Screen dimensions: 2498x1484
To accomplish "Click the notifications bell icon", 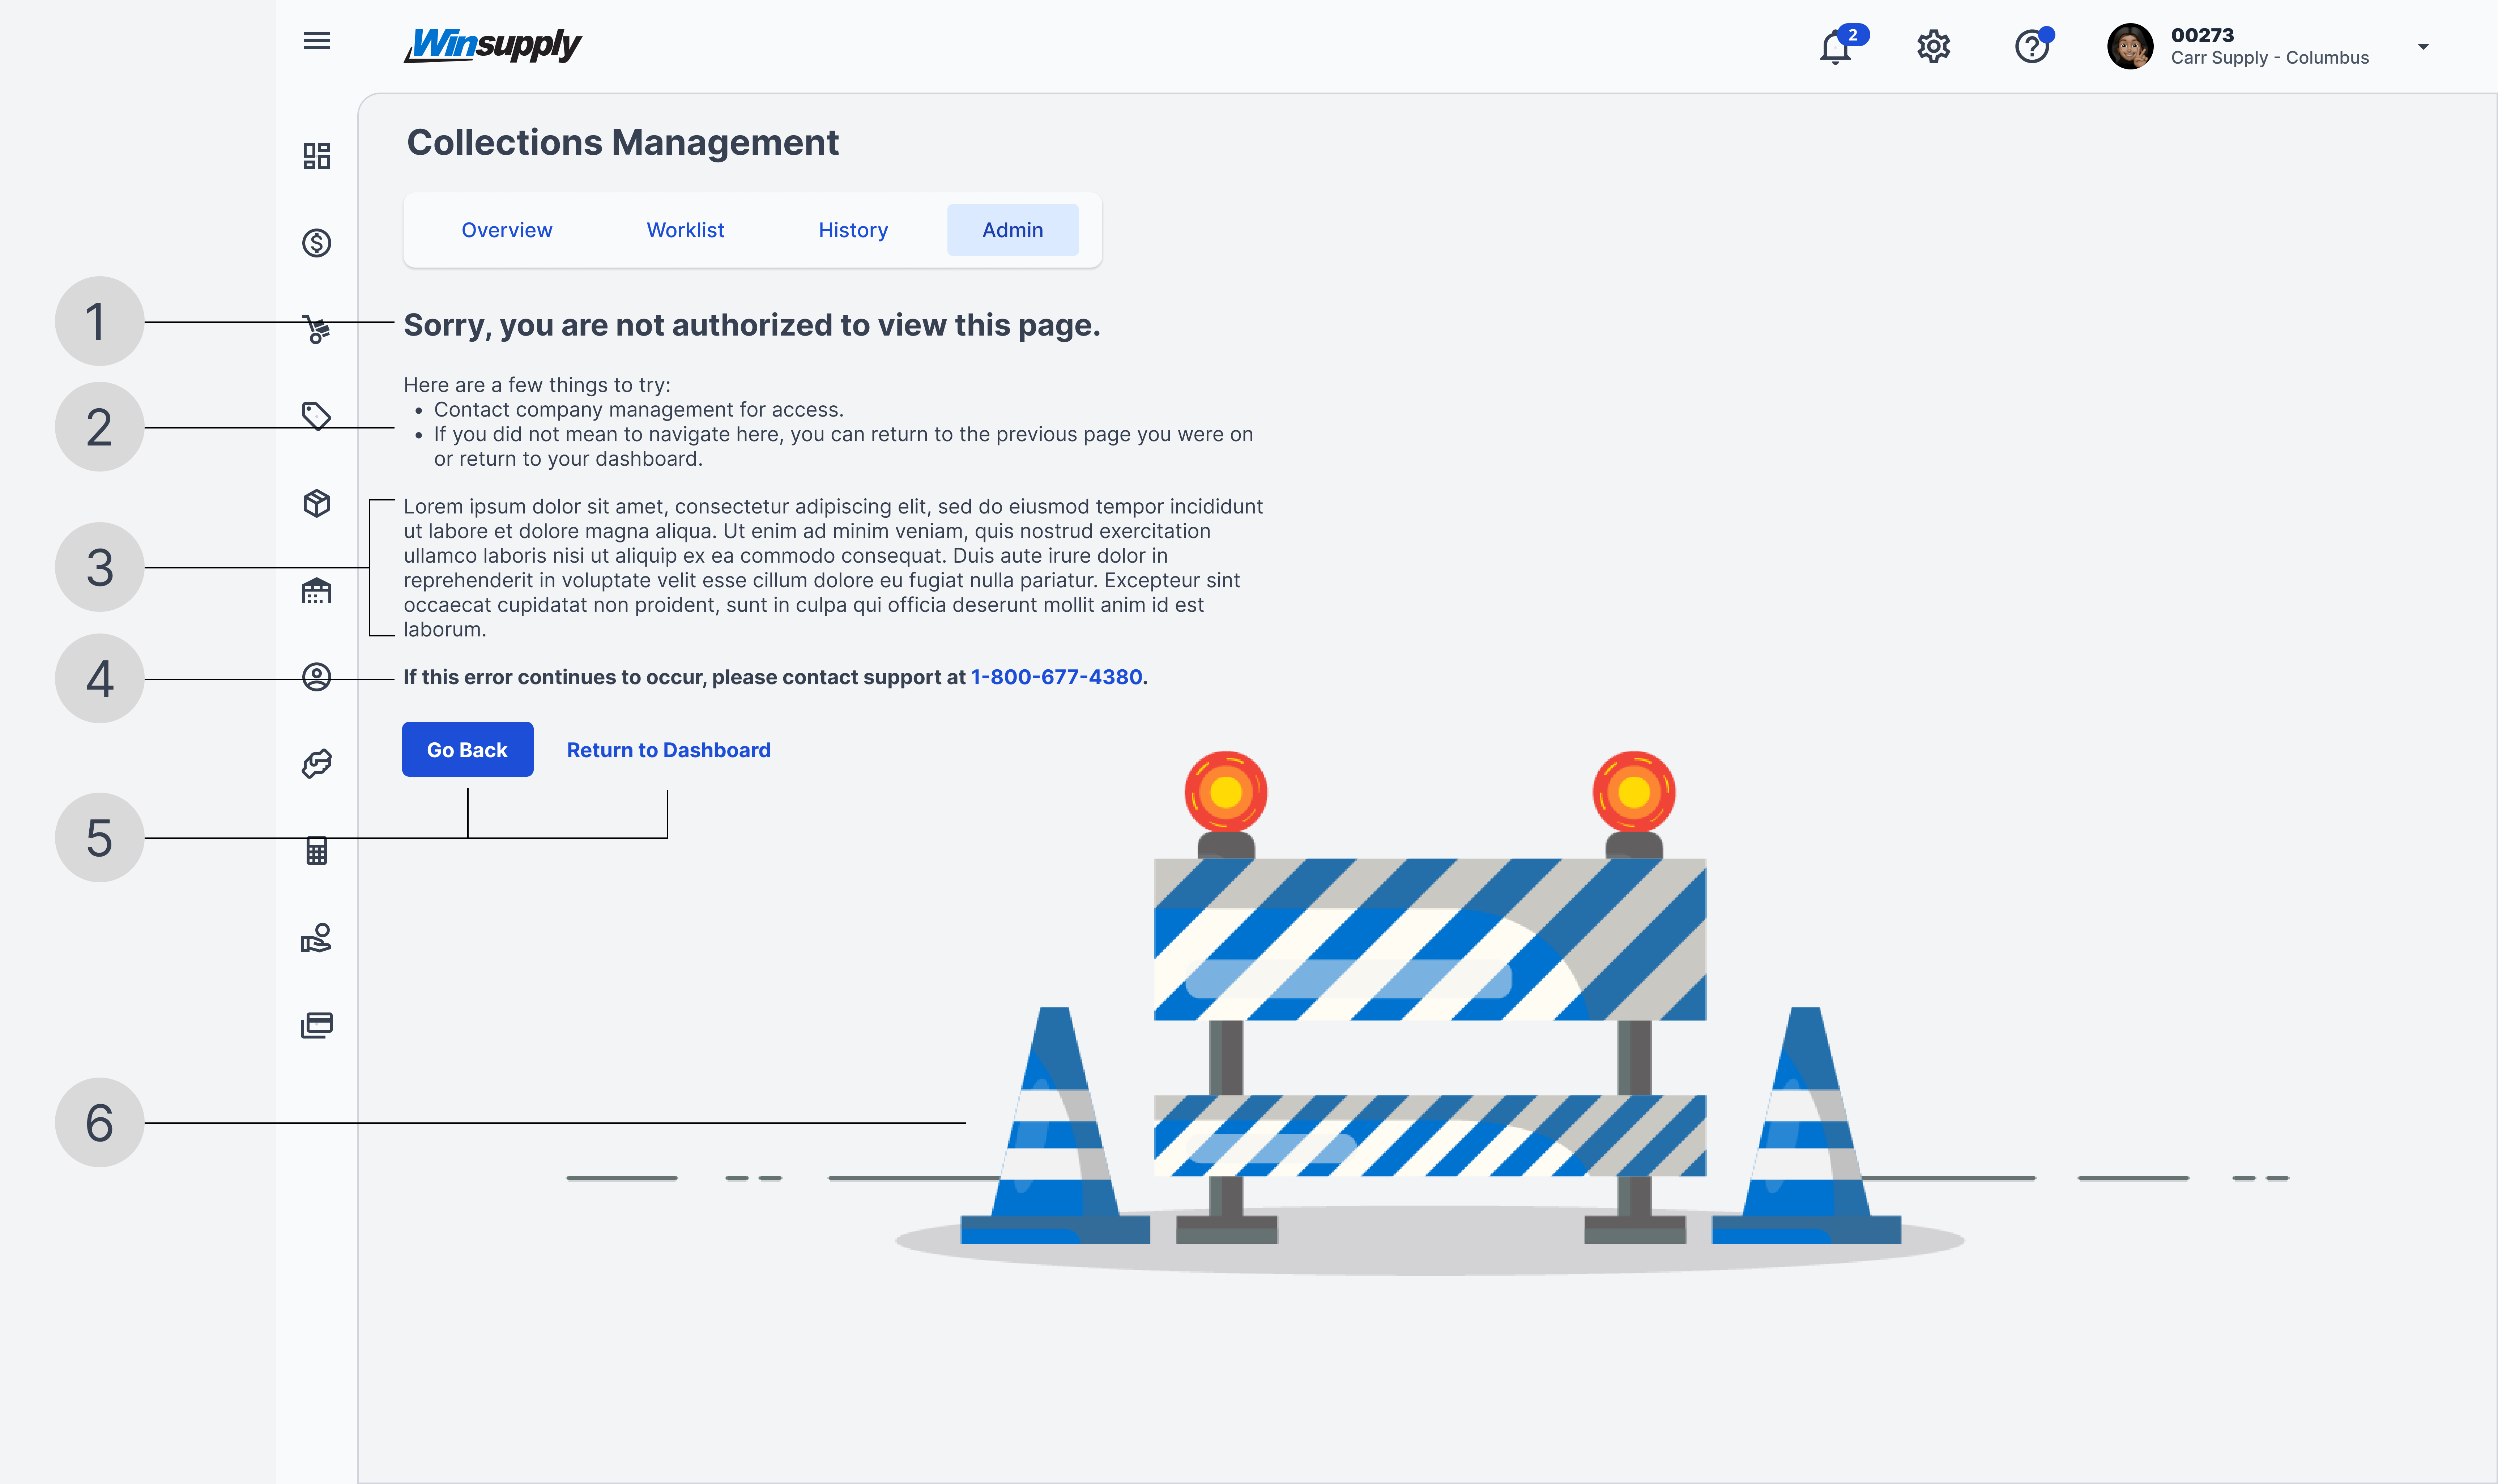I will point(1835,47).
